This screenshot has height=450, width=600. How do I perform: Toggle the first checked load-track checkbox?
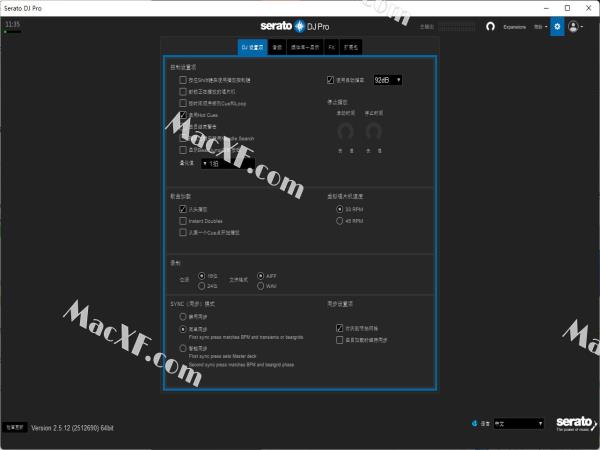(x=183, y=209)
